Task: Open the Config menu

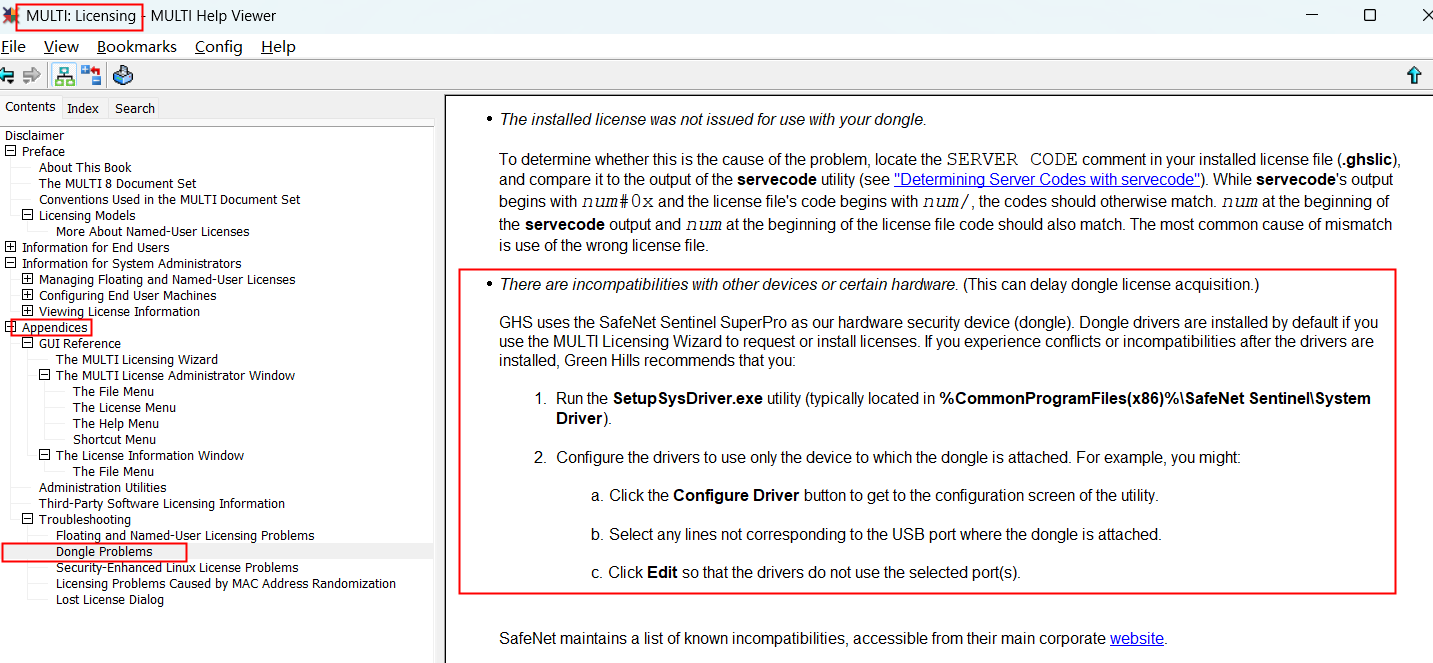Action: tap(218, 46)
